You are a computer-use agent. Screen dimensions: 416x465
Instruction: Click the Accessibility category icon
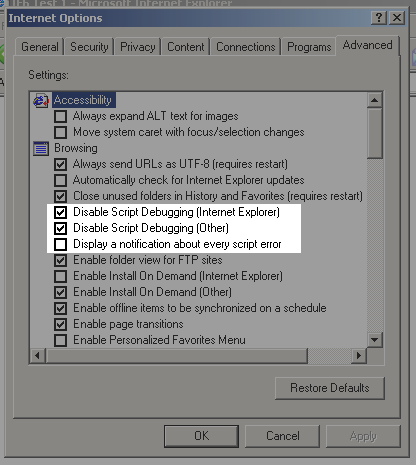click(x=41, y=100)
